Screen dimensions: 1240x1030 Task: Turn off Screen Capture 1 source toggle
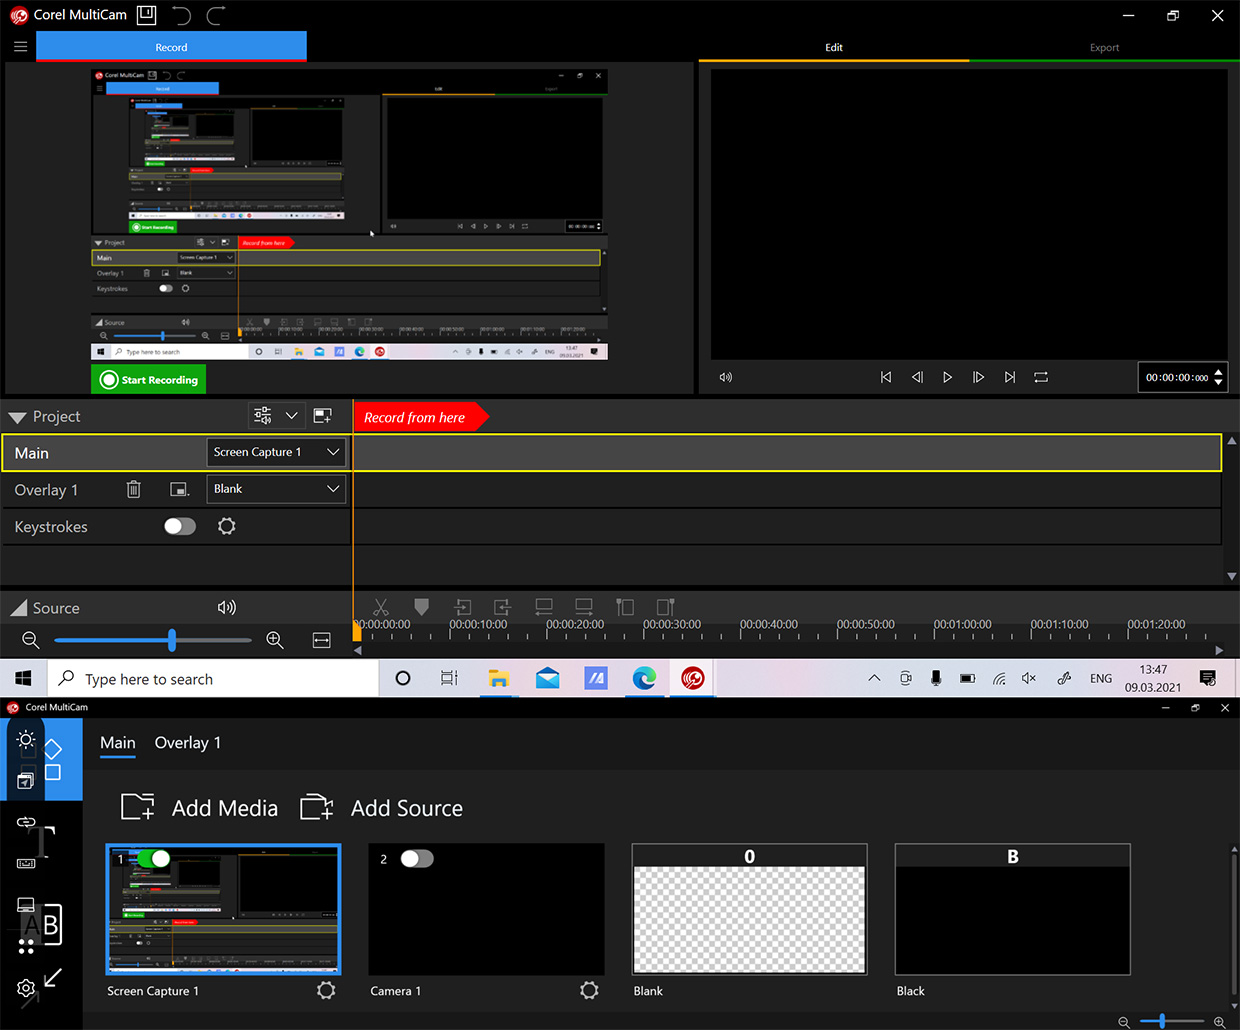tap(153, 858)
